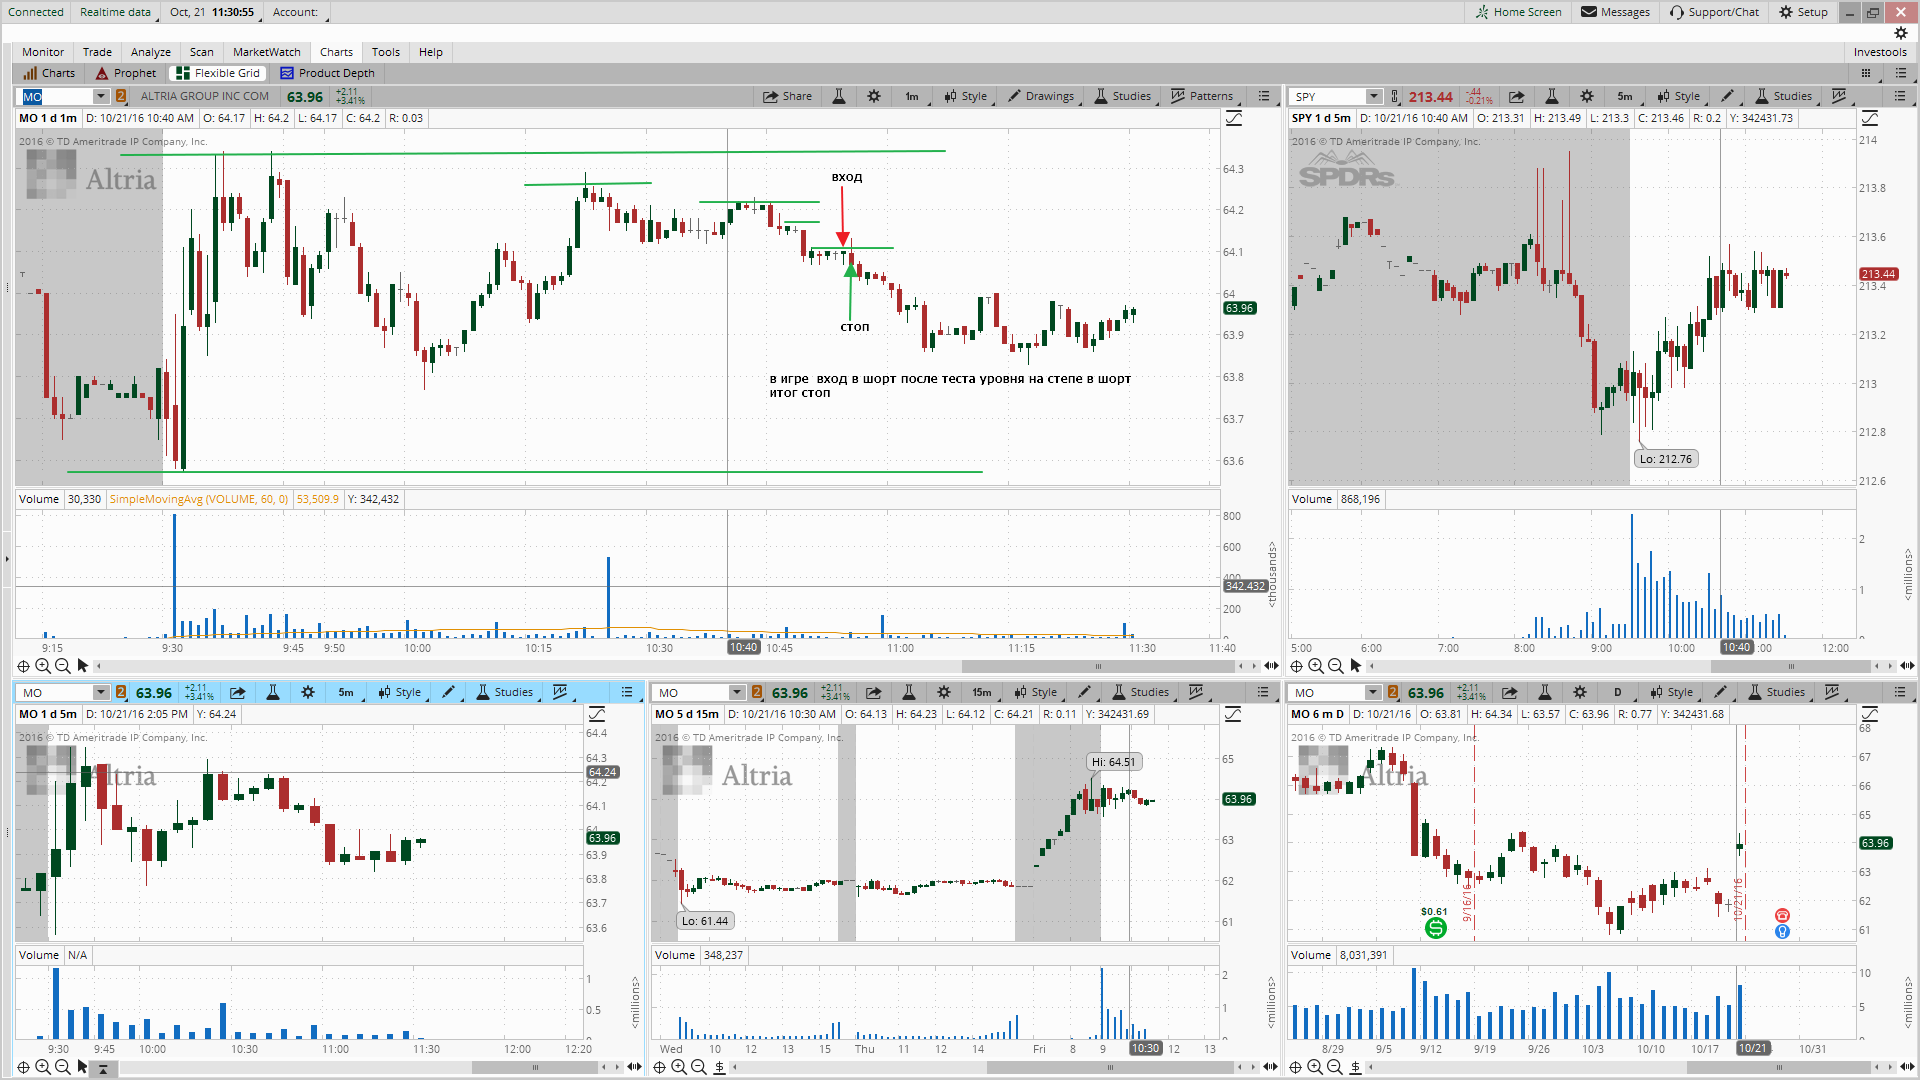
Task: Open chart settings gear on main chart
Action: pos(874,96)
